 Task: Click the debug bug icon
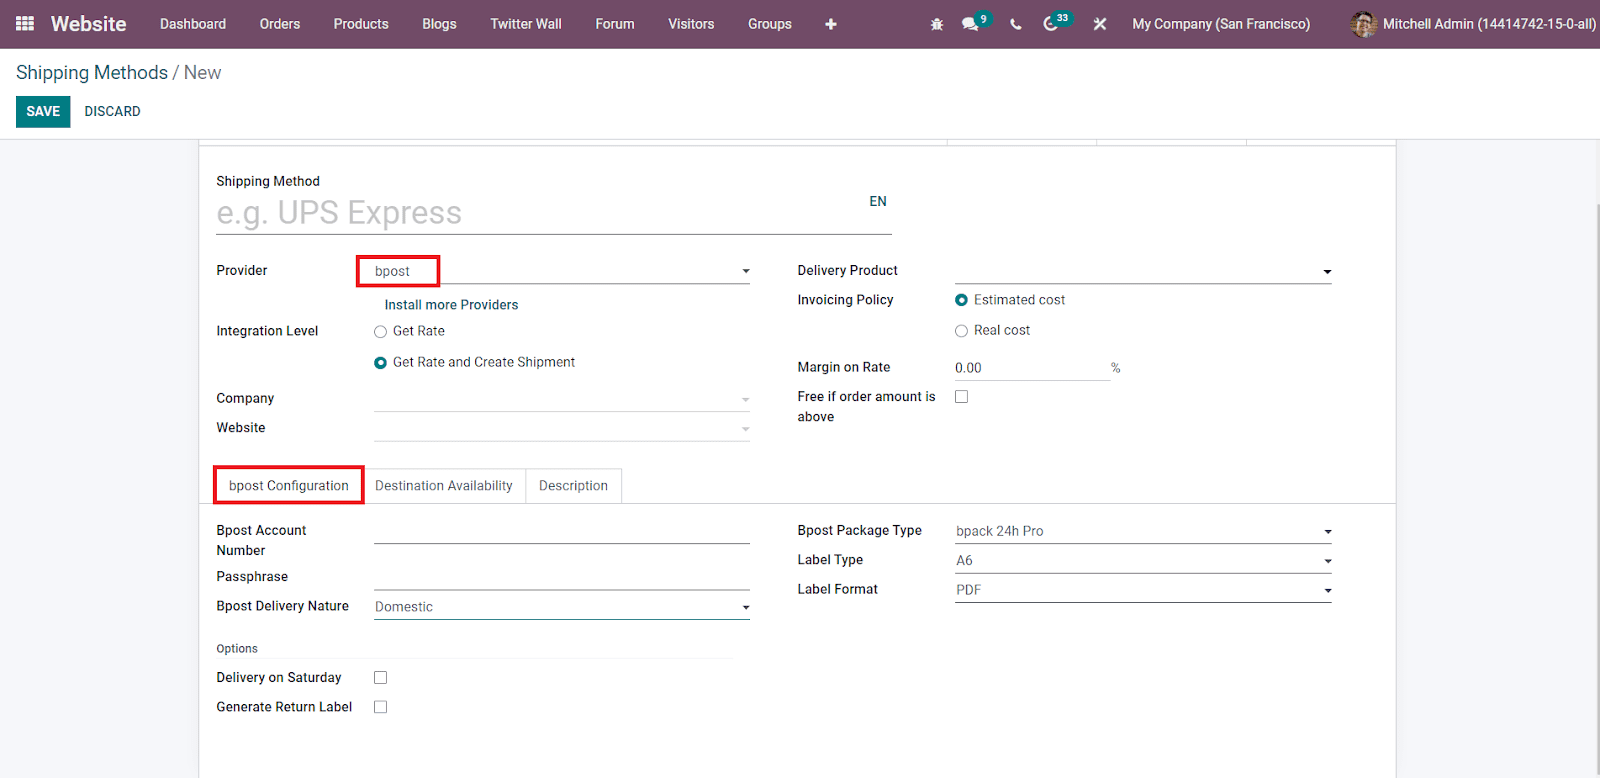point(937,24)
